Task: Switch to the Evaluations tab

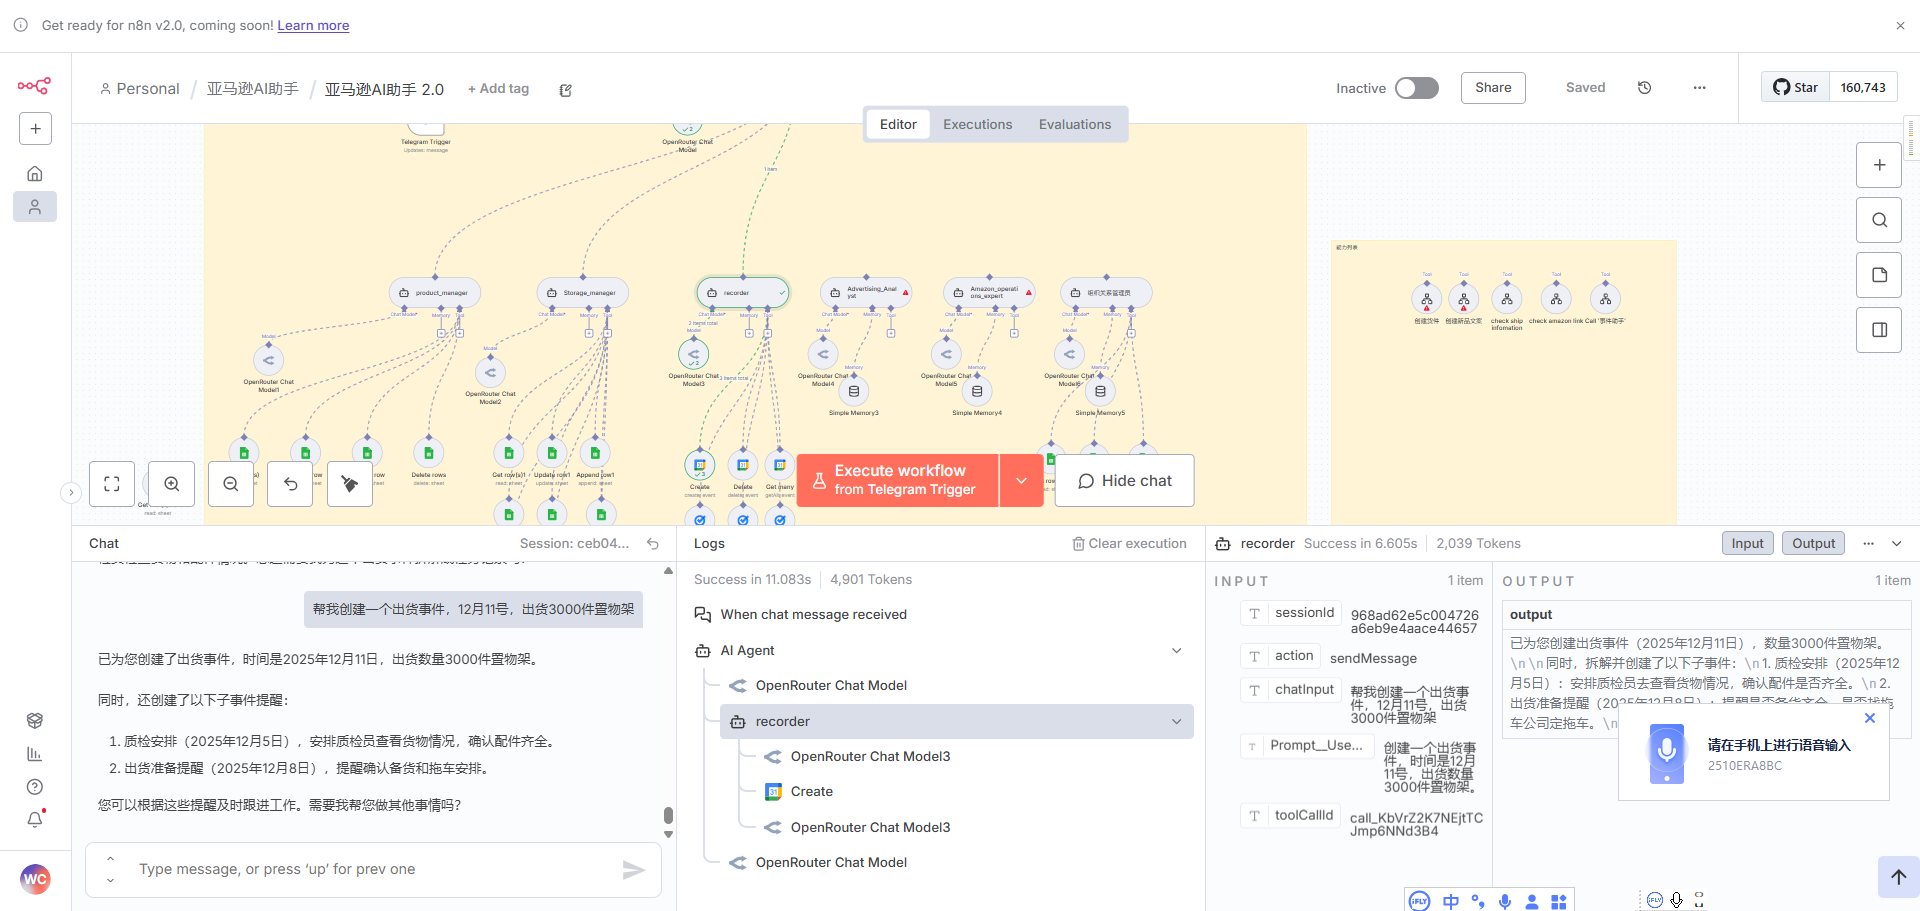Action: click(x=1074, y=125)
